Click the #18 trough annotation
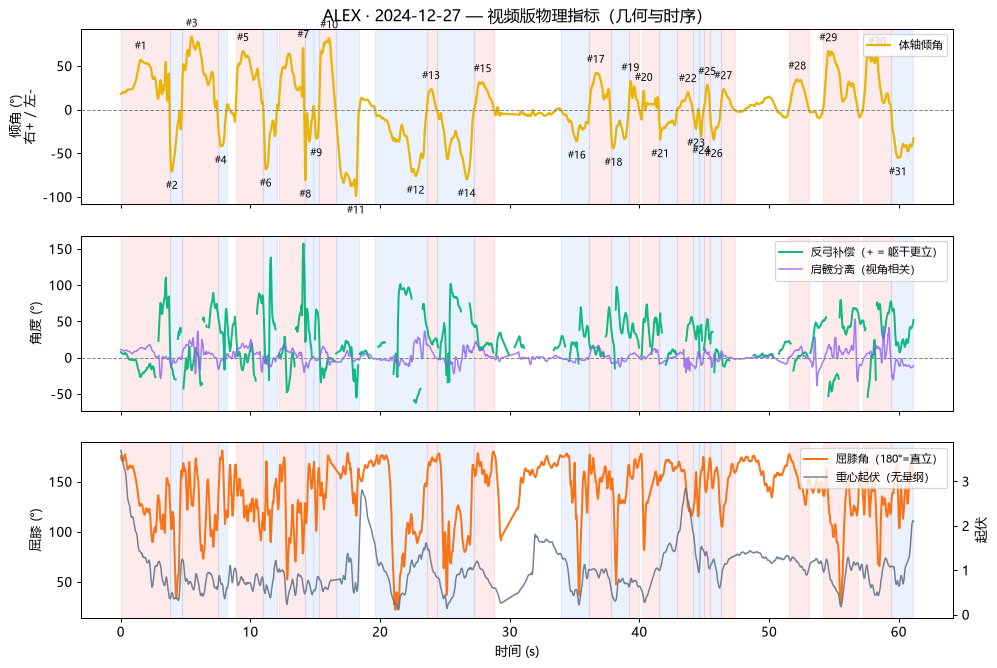 (614, 162)
